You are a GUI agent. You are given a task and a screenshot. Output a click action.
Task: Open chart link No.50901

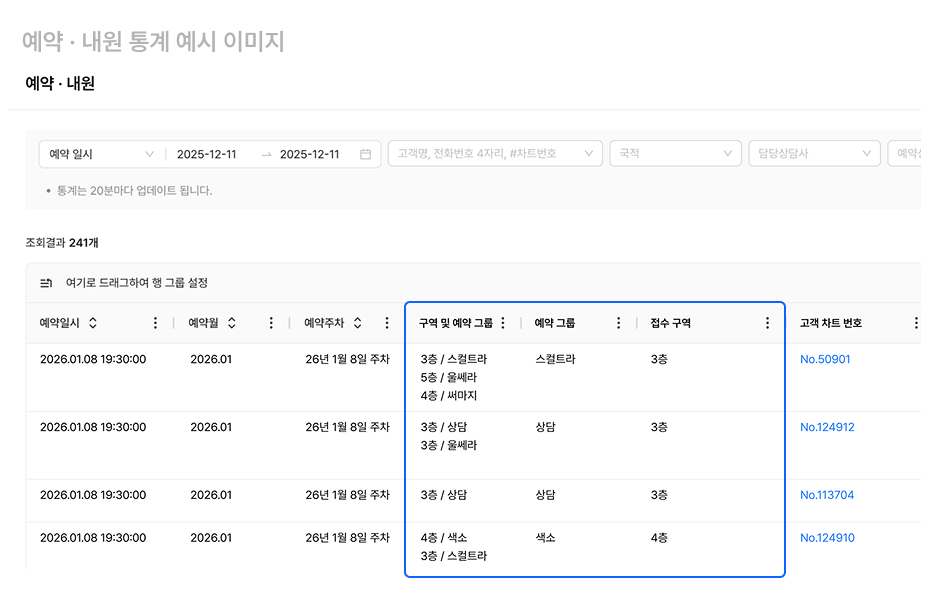tap(825, 360)
